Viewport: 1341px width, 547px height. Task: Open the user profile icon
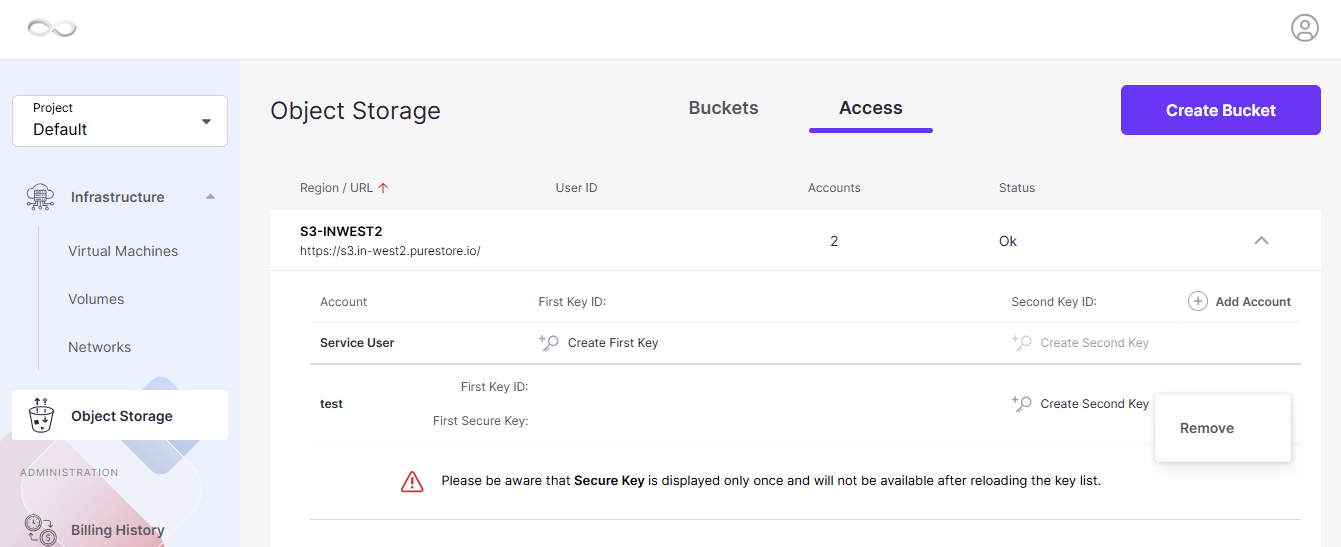1305,28
